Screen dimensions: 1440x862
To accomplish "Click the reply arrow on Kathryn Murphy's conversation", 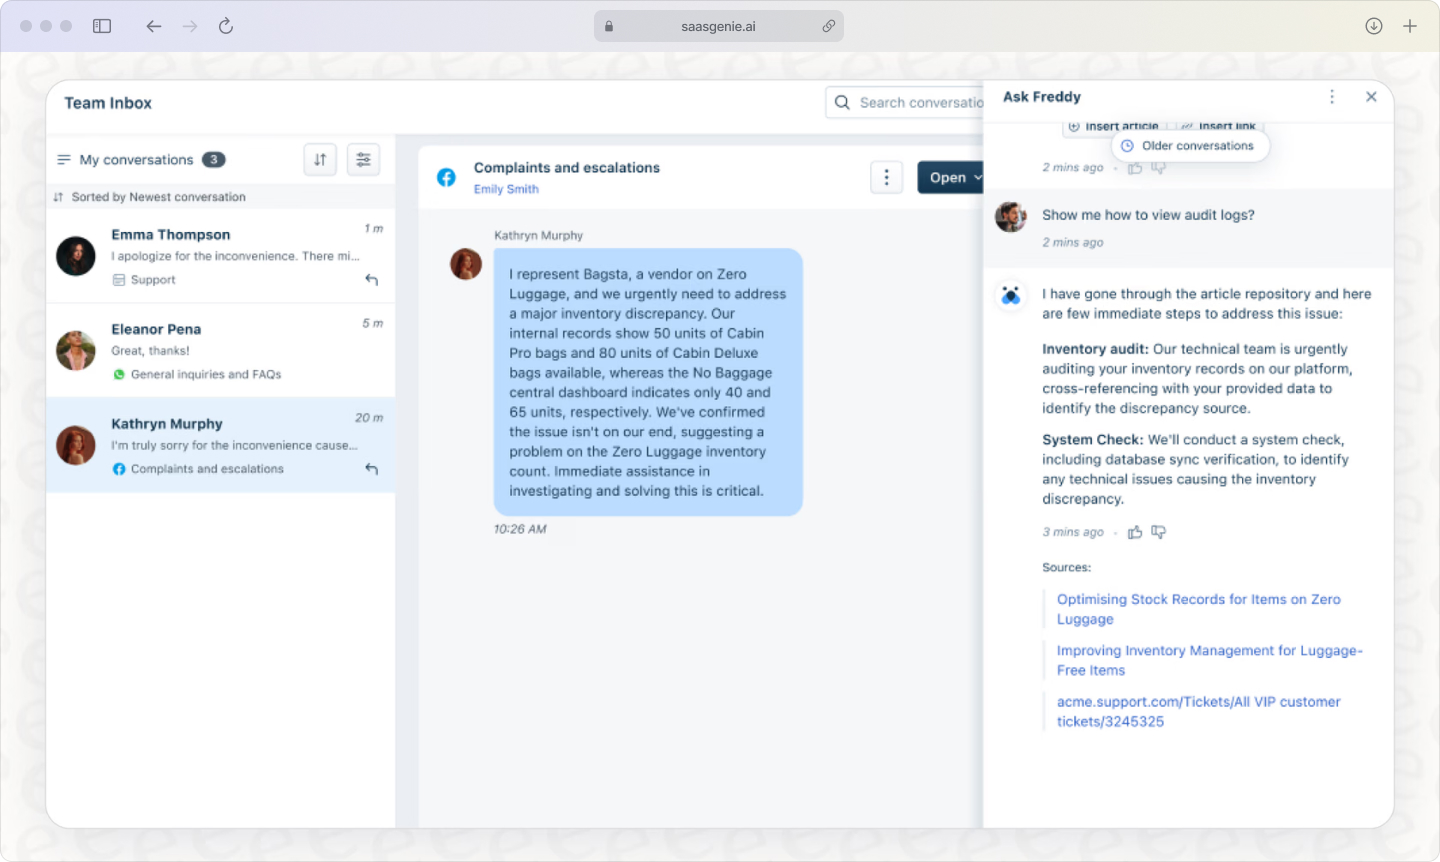I will [371, 469].
